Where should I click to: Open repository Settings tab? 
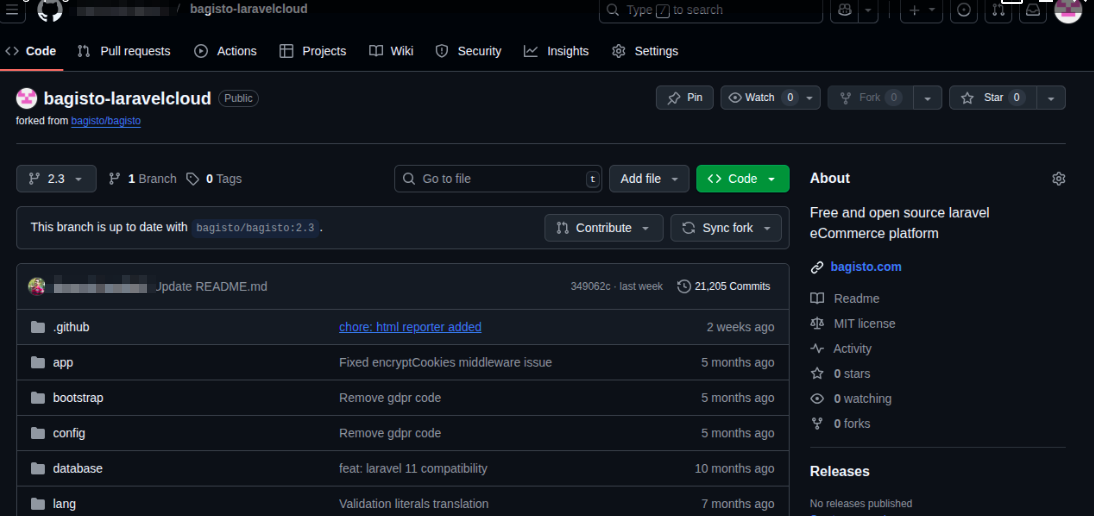pyautogui.click(x=645, y=51)
